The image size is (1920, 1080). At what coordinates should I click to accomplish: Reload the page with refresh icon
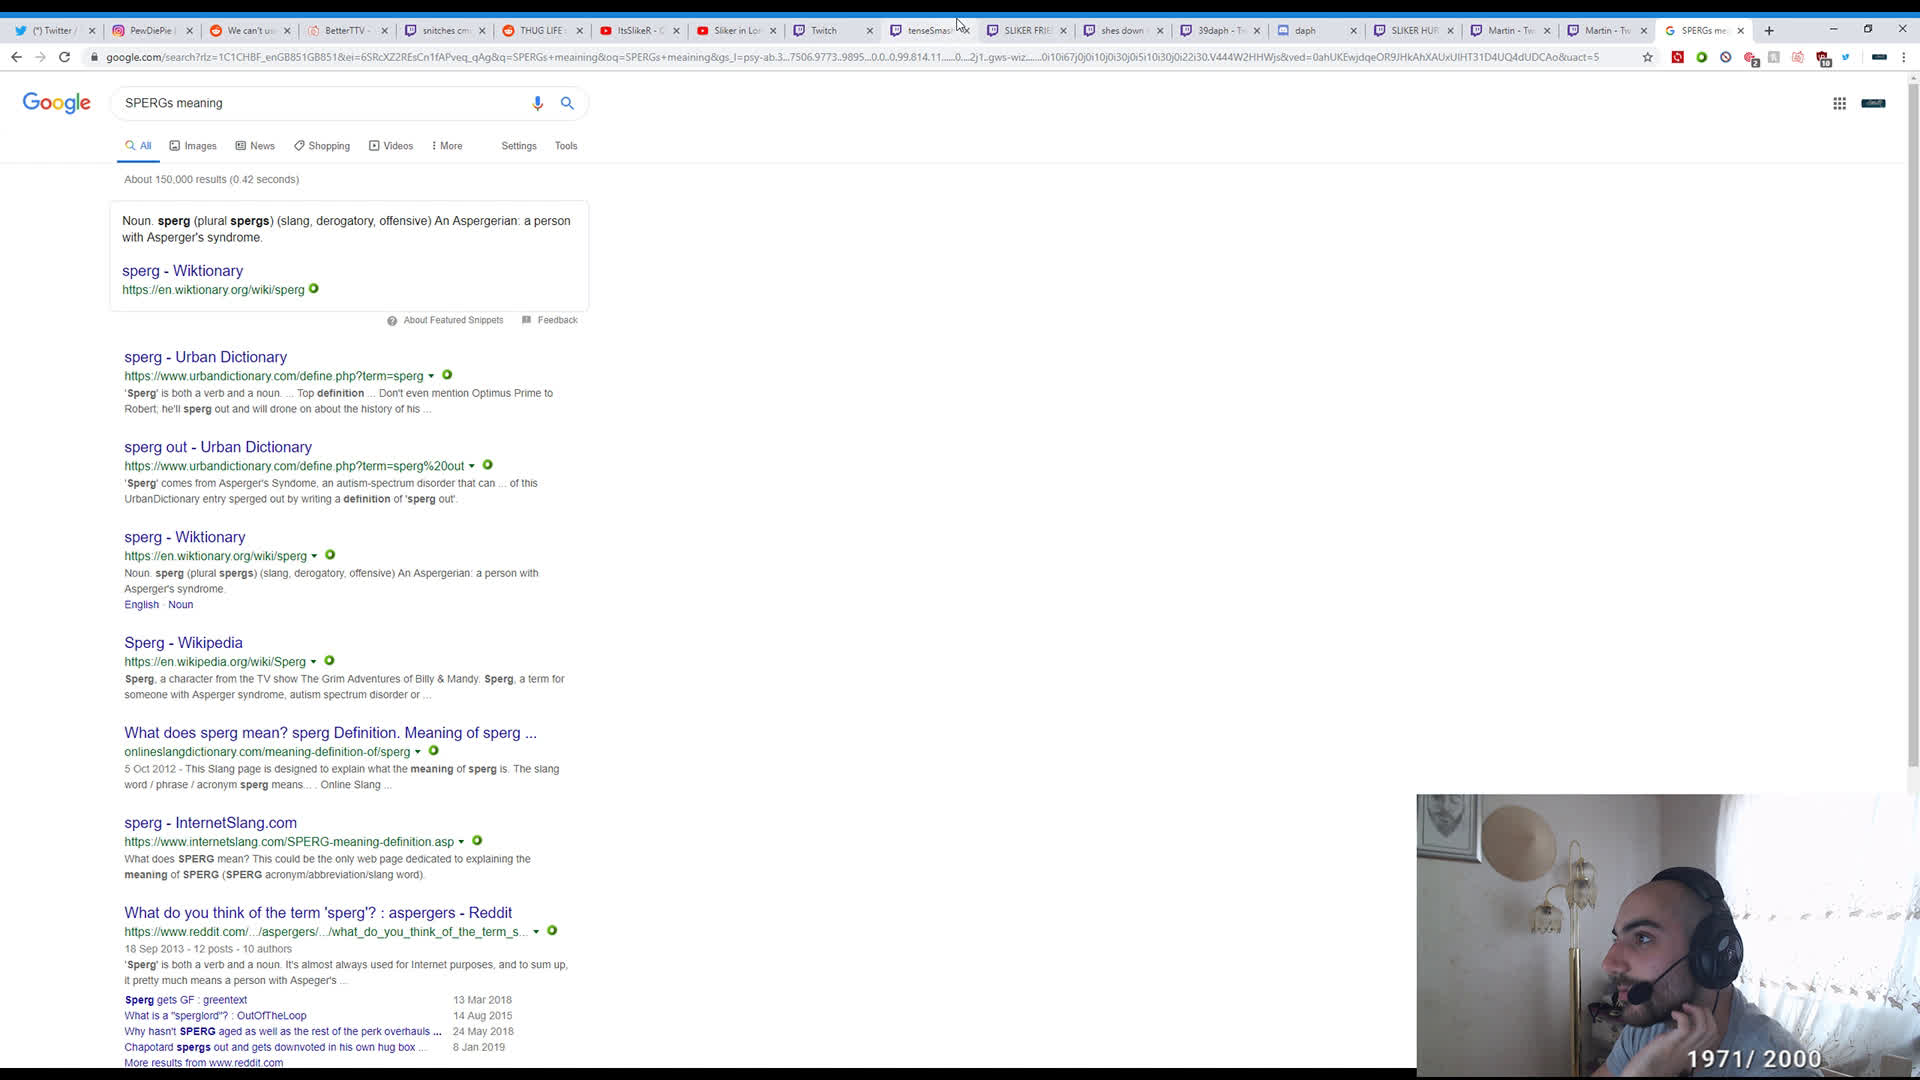[x=64, y=57]
